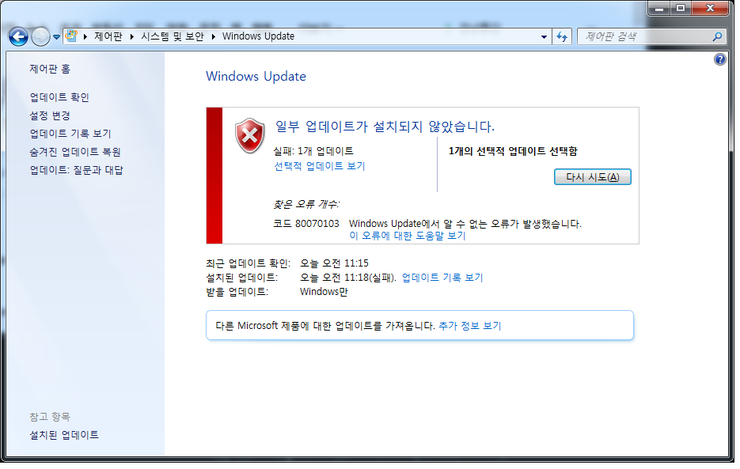This screenshot has width=740, height=469.
Task: Click the 실패: 1개 업데이트 text
Action: coord(313,151)
